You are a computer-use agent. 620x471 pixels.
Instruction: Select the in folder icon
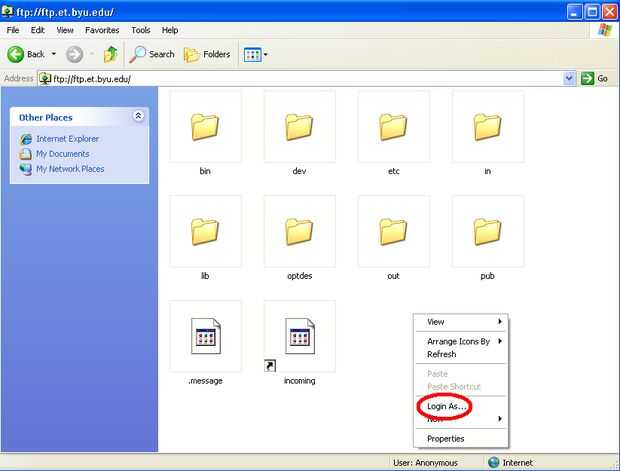click(487, 127)
